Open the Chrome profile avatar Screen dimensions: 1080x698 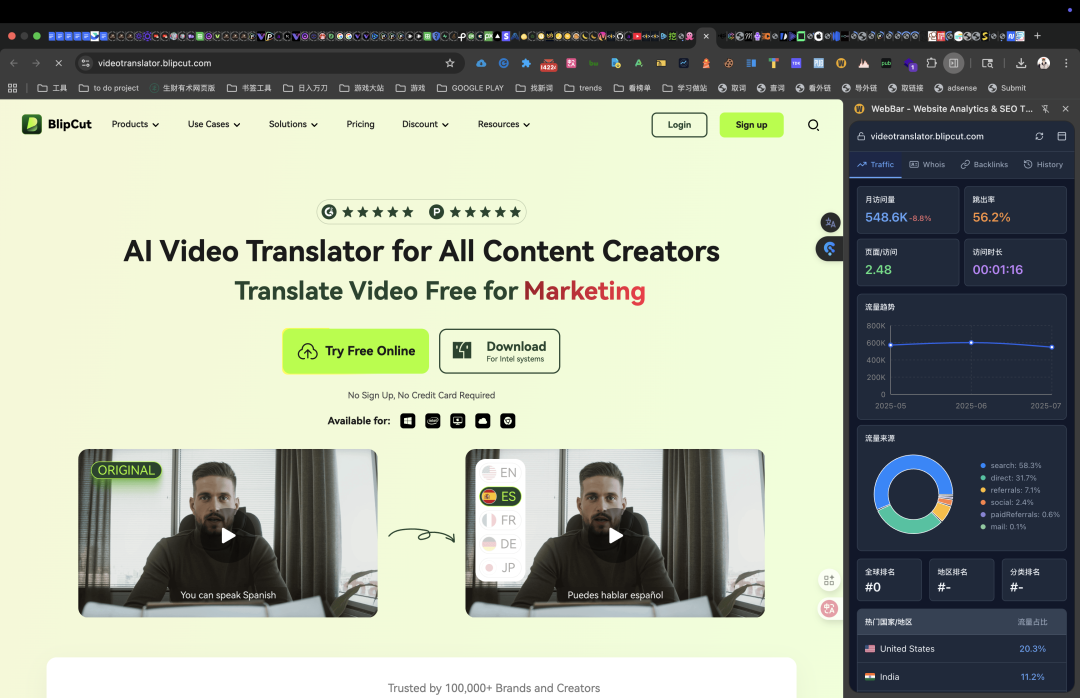tap(1043, 63)
